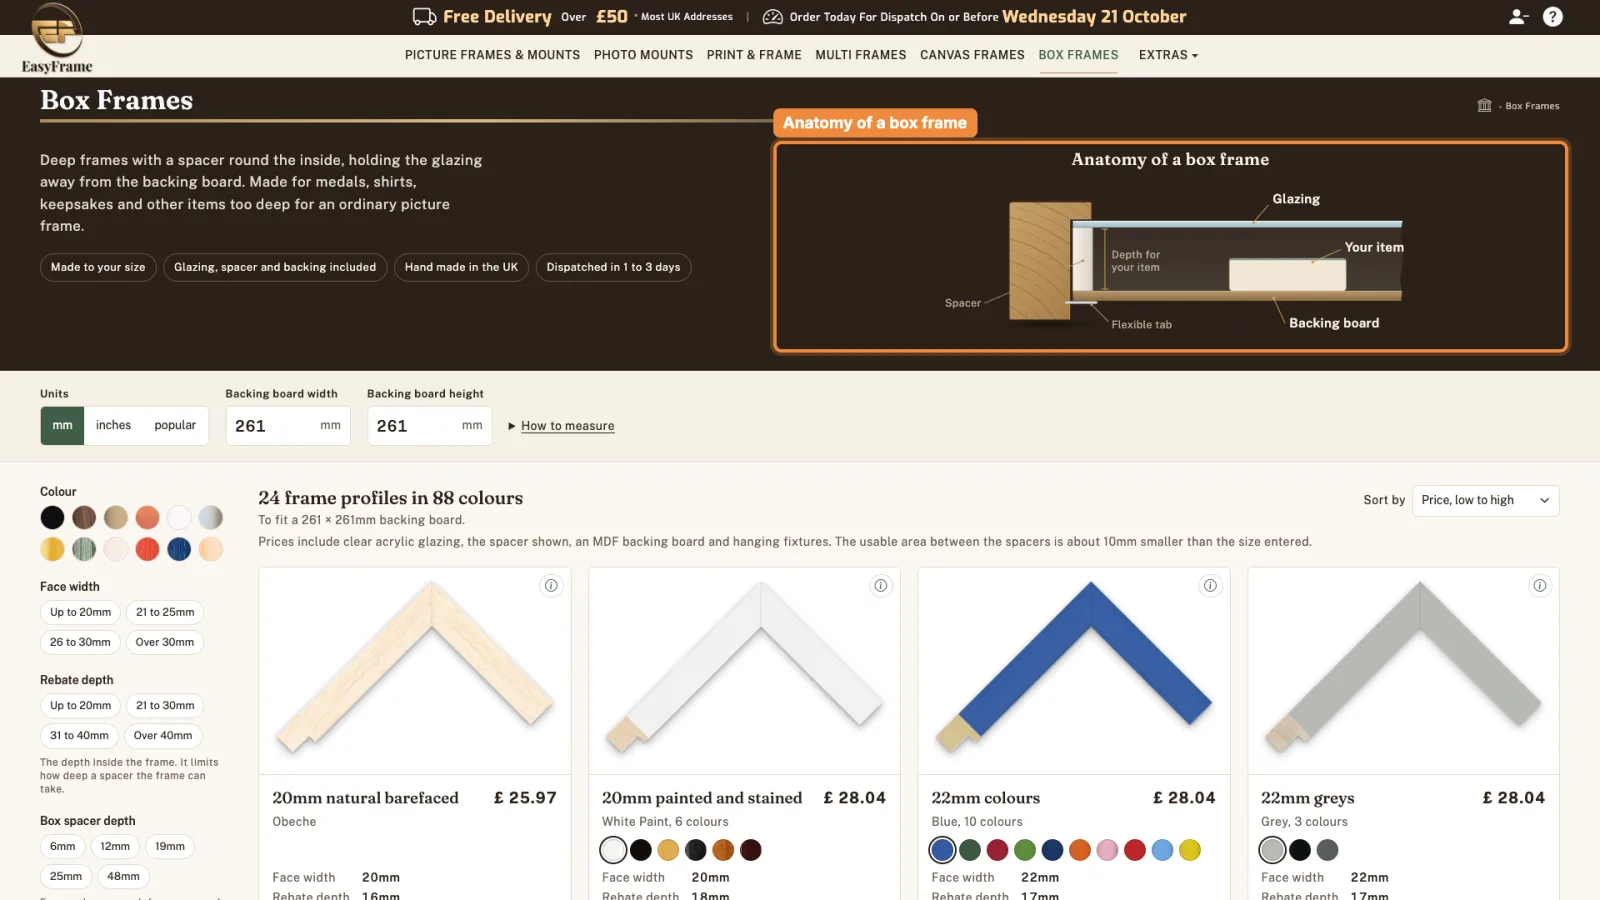Click the delivery truck icon

424,16
